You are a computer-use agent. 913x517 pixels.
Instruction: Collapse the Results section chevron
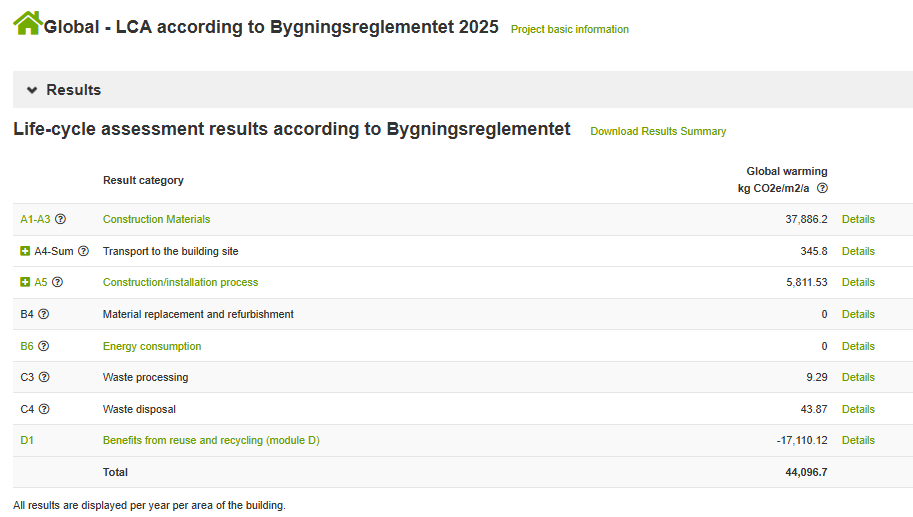[32, 90]
